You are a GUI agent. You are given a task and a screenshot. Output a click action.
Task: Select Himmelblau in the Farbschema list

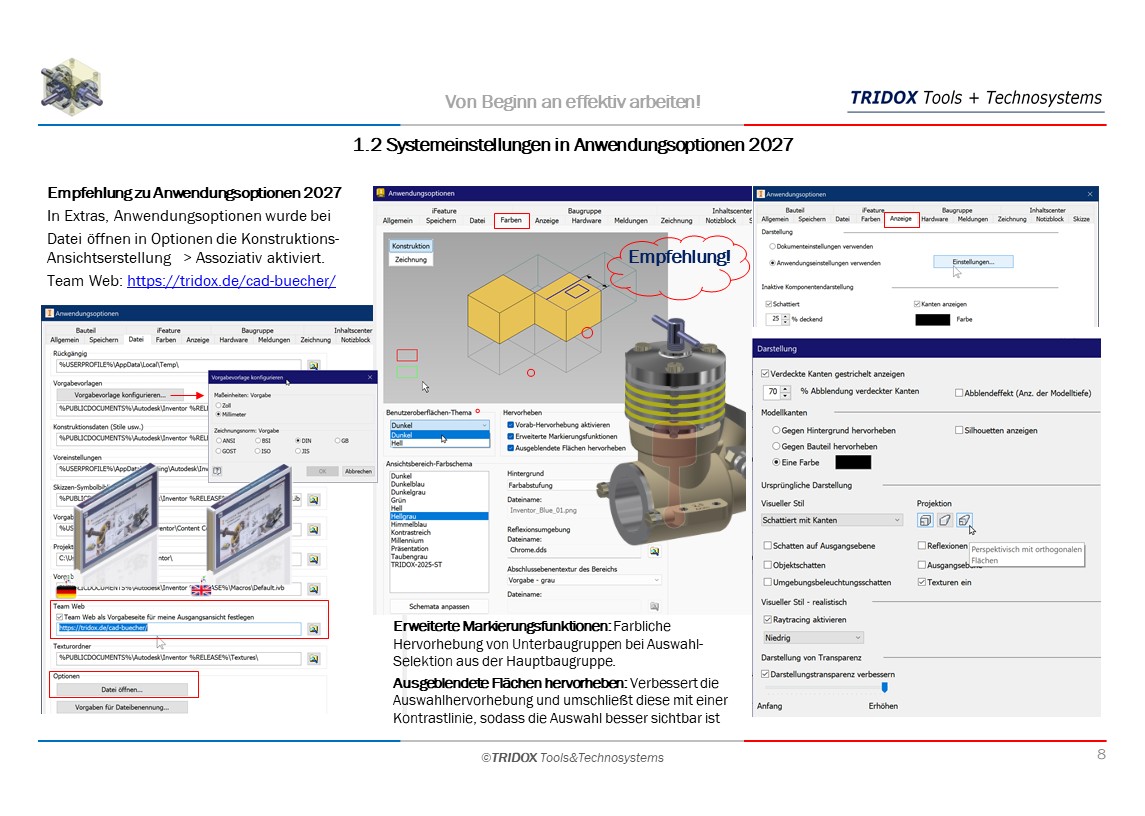coord(411,524)
